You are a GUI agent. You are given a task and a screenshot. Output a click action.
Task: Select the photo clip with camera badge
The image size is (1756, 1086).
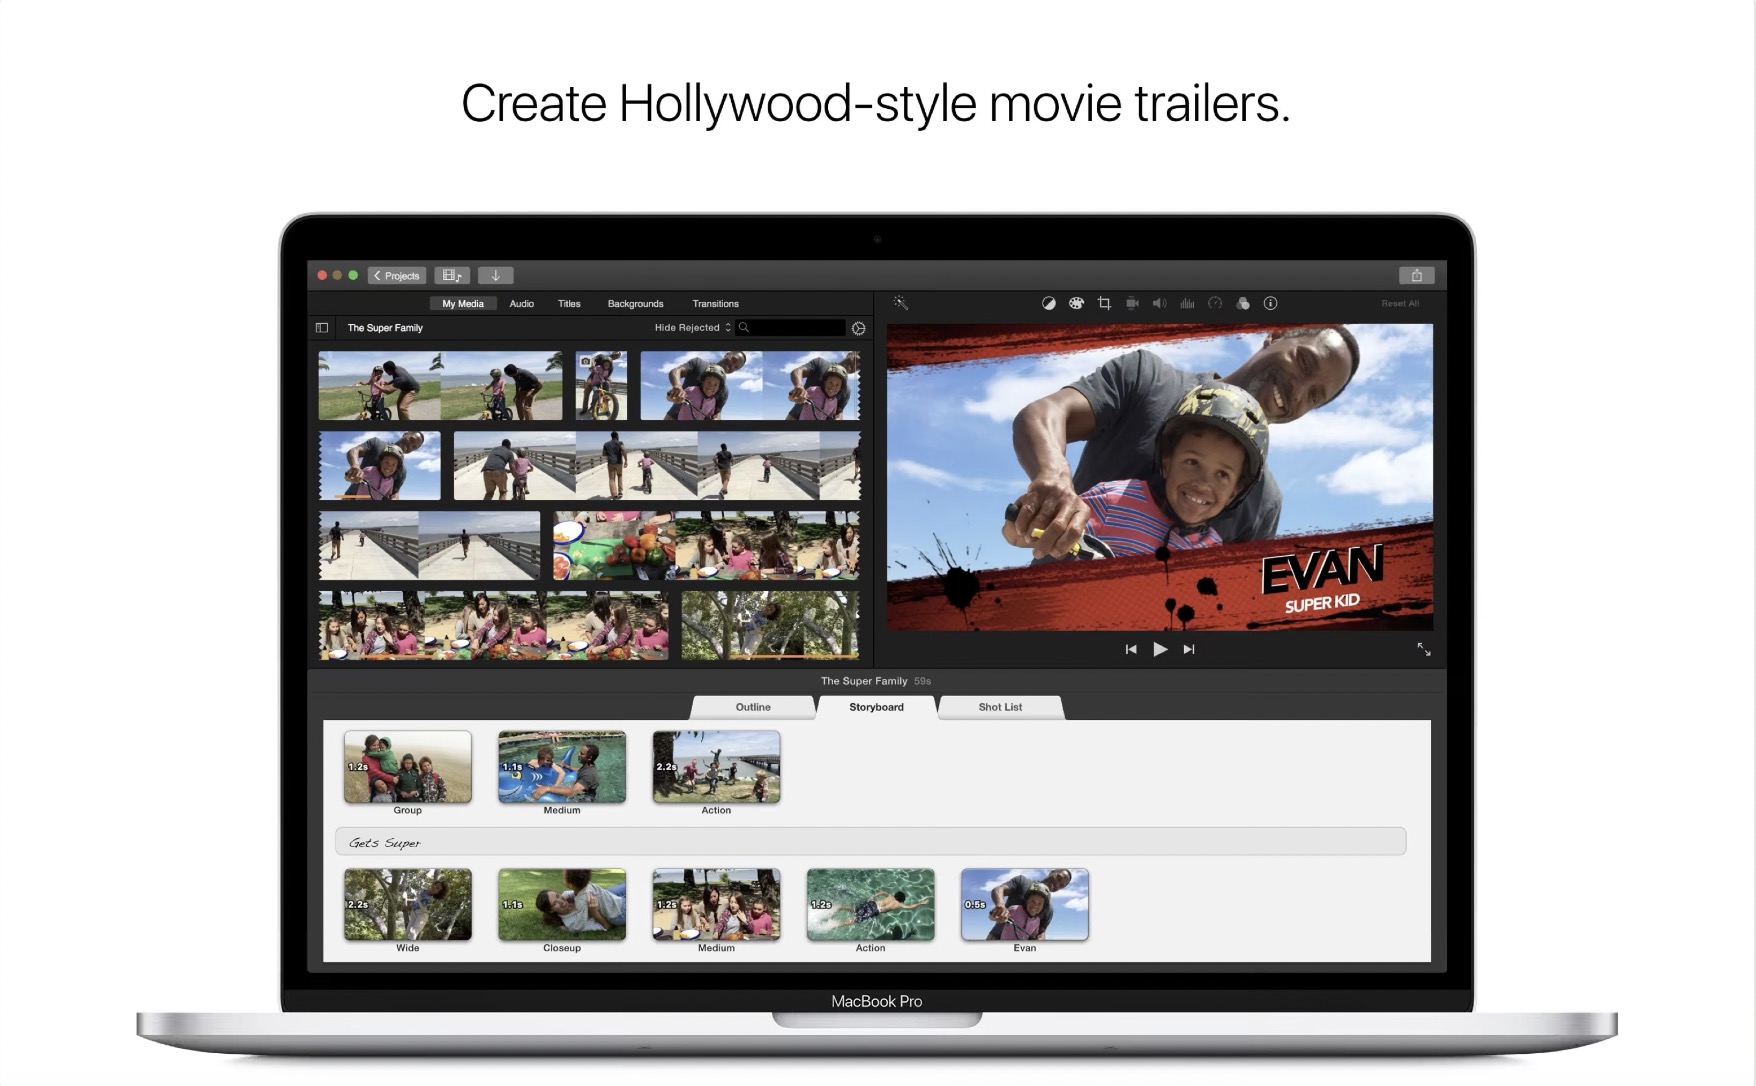point(602,385)
